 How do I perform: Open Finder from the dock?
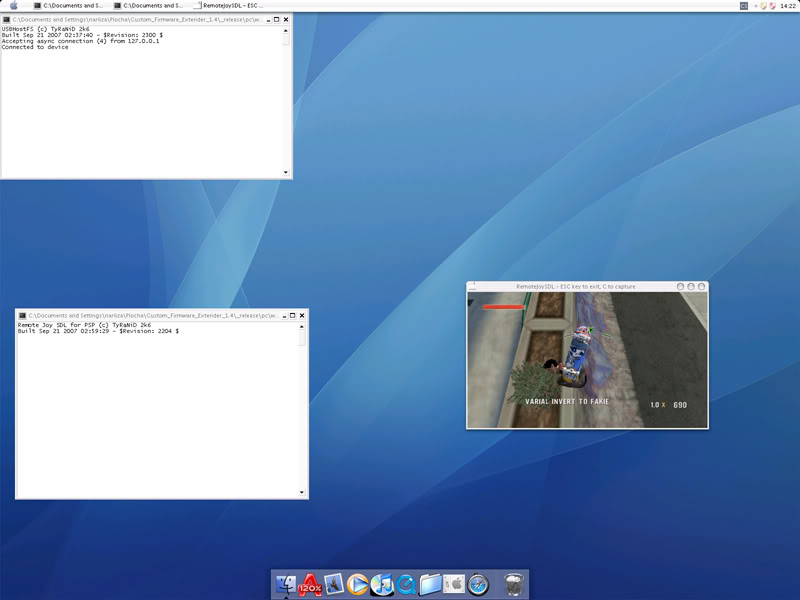pyautogui.click(x=286, y=584)
